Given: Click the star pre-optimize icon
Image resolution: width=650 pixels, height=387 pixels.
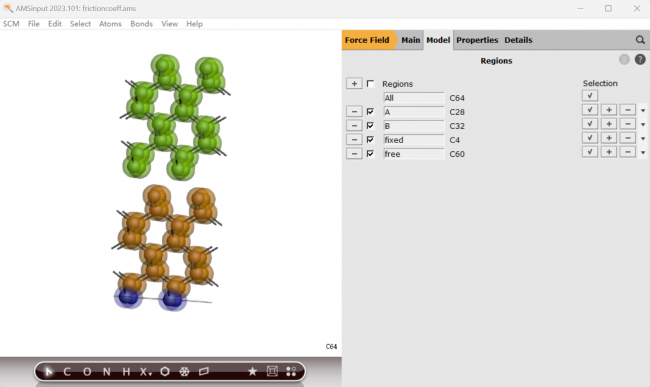Looking at the screenshot, I should tap(252, 372).
